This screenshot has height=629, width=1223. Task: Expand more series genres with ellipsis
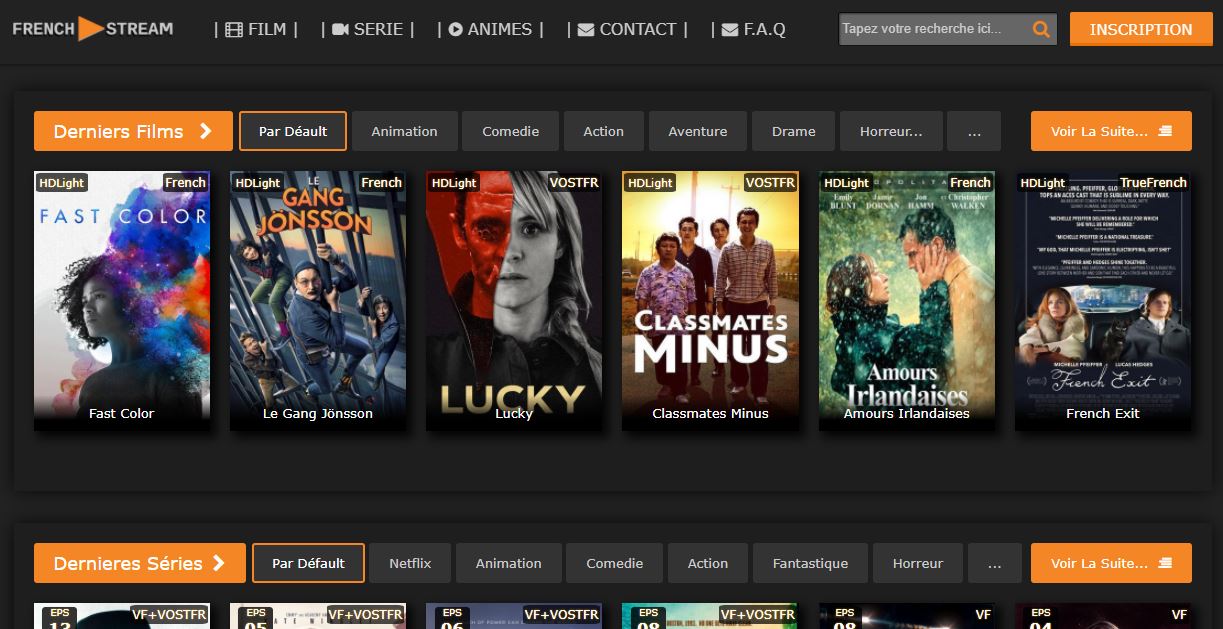tap(994, 563)
